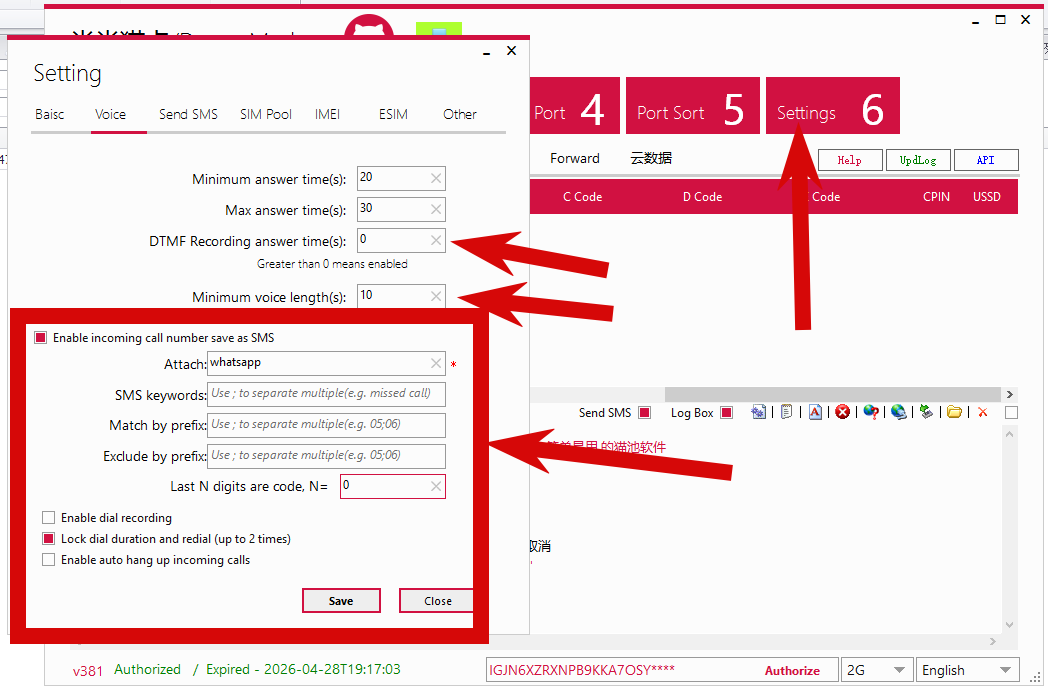This screenshot has height=687, width=1048.
Task: Select the Voice settings tab
Action: click(x=110, y=114)
